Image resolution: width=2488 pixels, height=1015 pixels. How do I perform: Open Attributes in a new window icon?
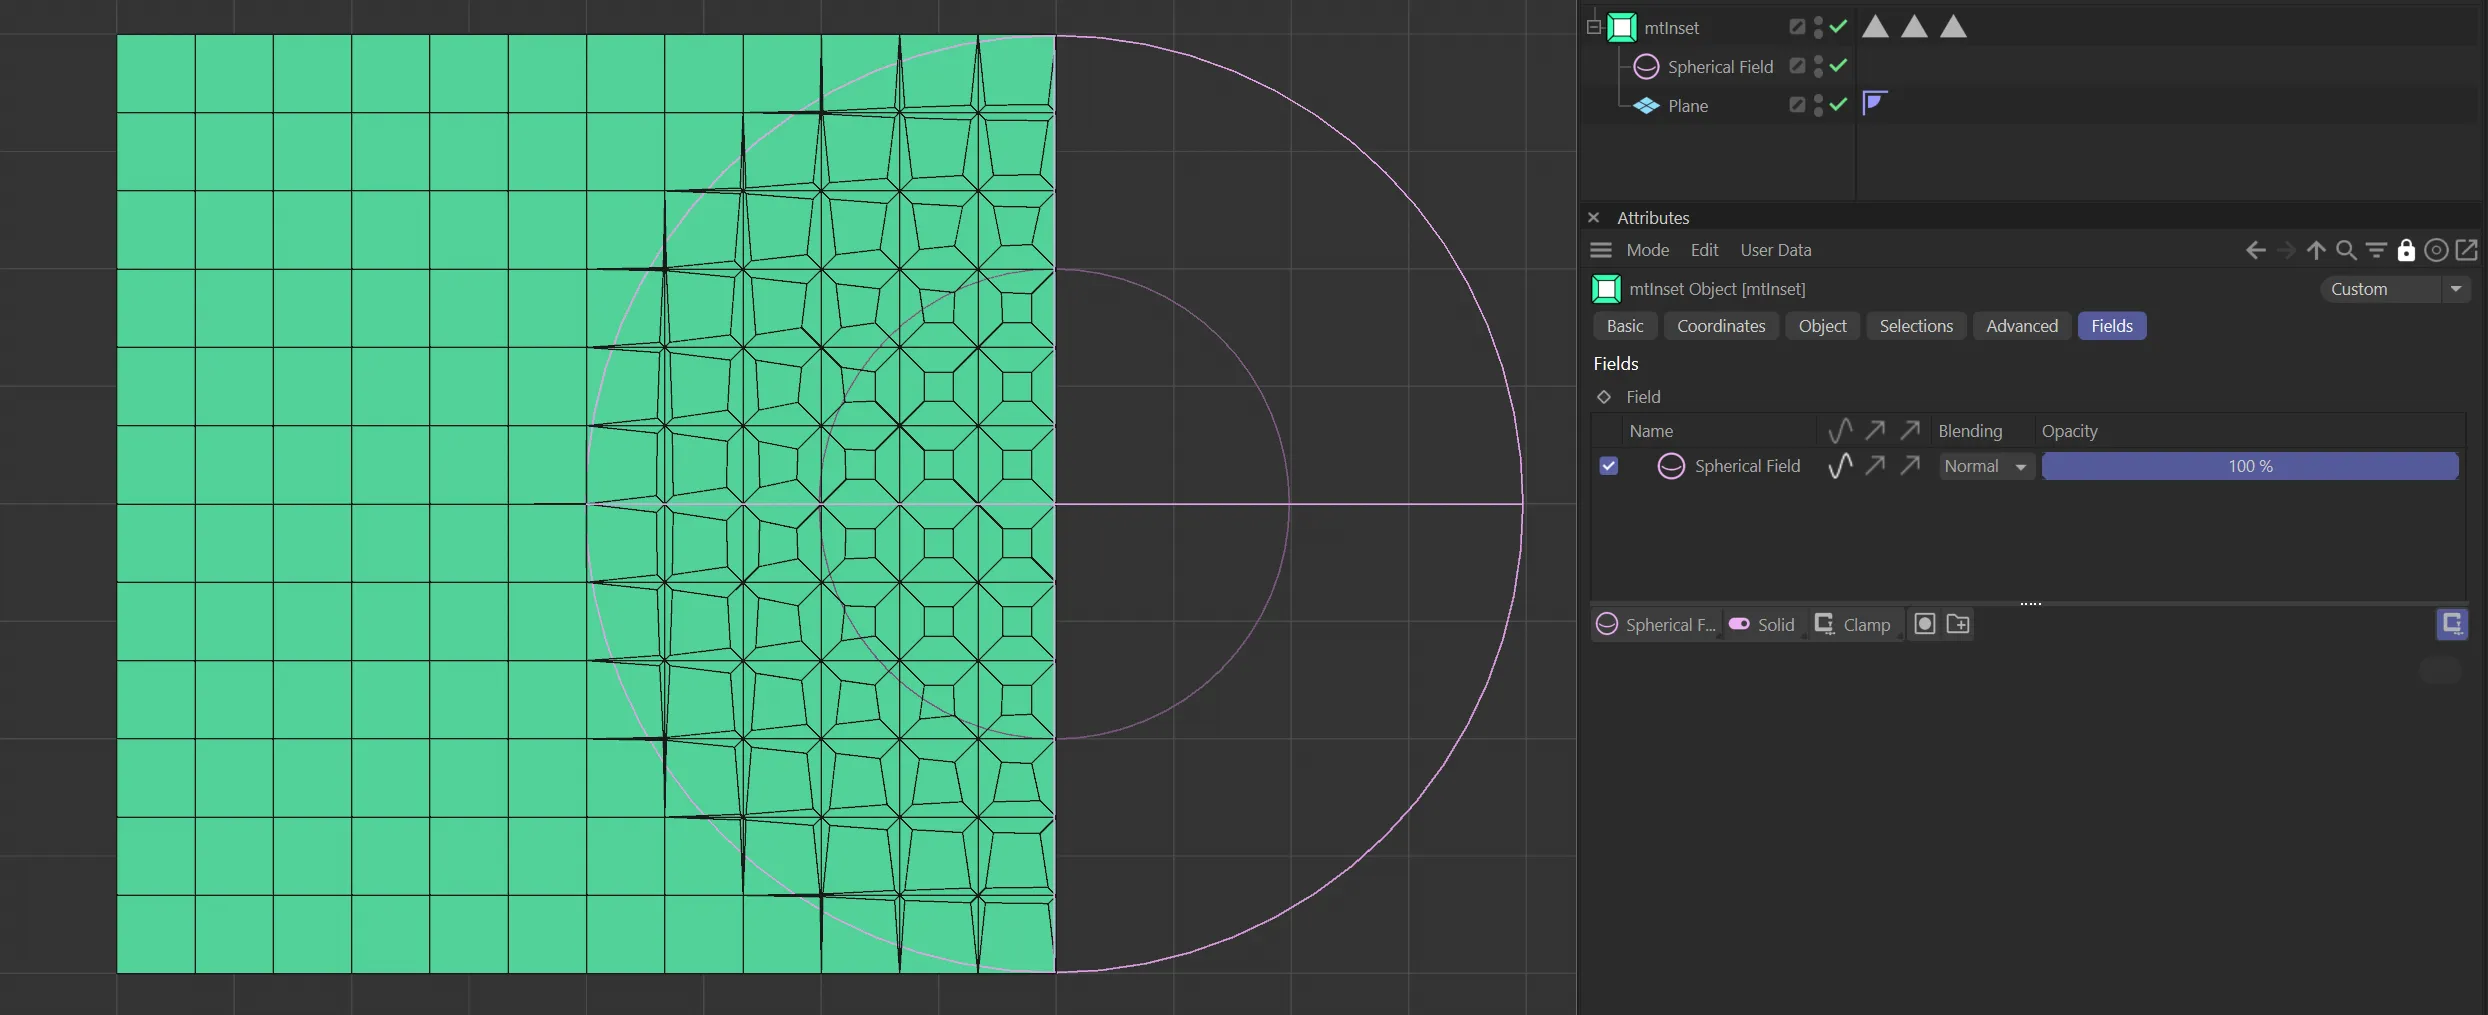click(2467, 250)
